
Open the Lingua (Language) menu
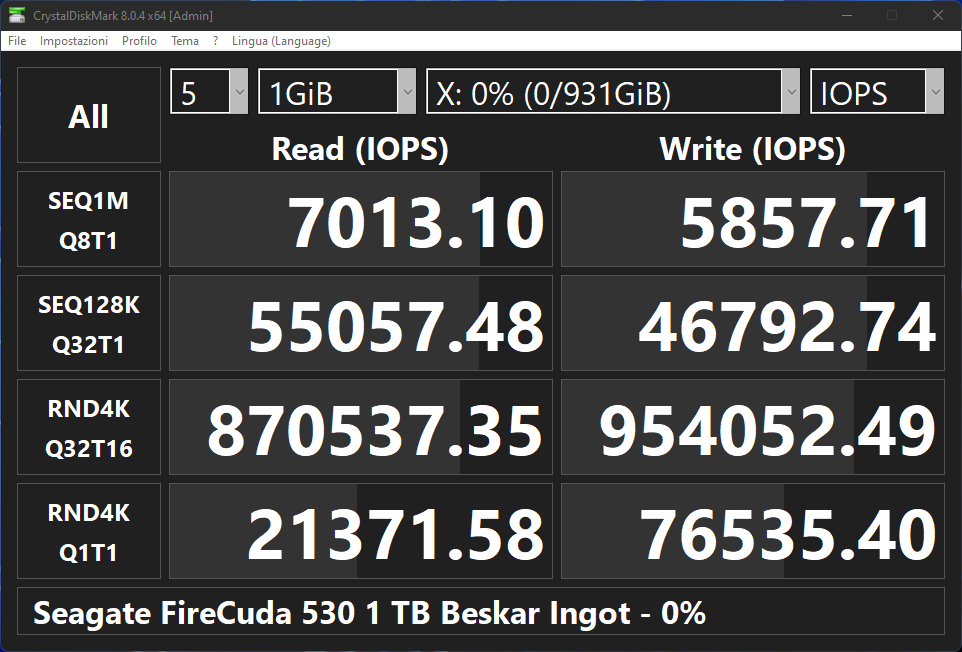(281, 41)
